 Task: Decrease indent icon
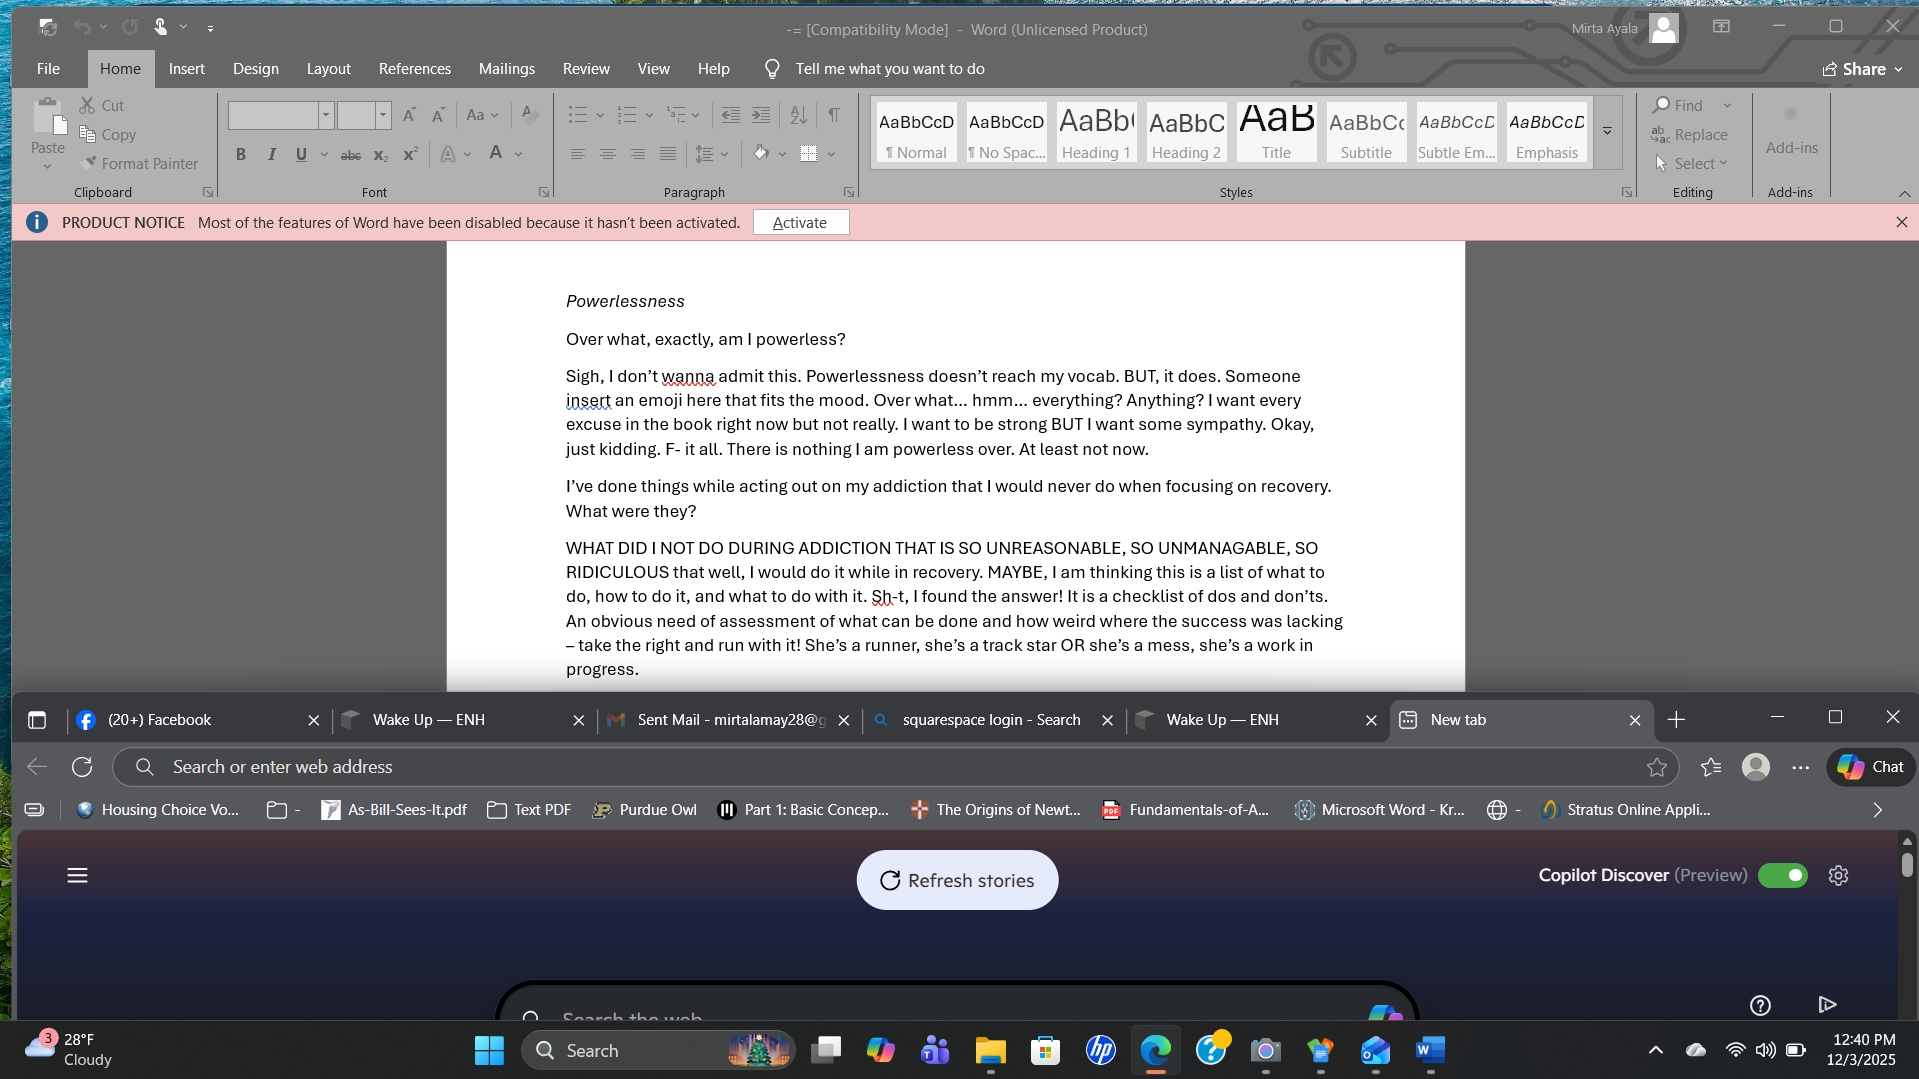pos(731,115)
